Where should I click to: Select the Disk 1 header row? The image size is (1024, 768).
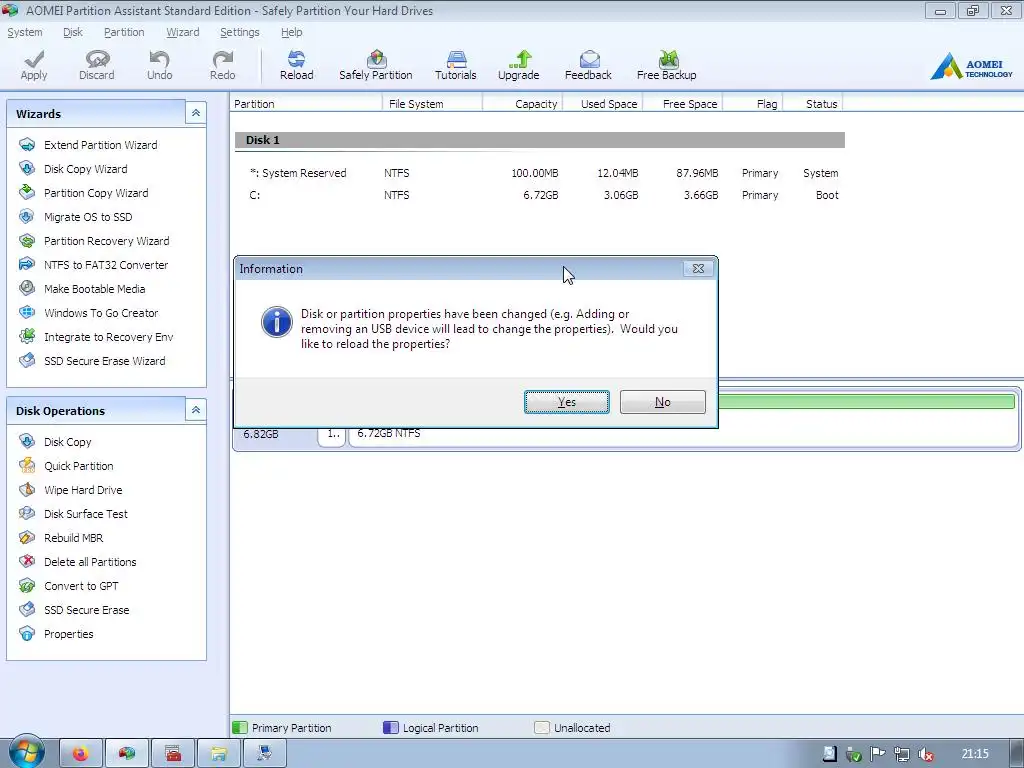pyautogui.click(x=539, y=140)
